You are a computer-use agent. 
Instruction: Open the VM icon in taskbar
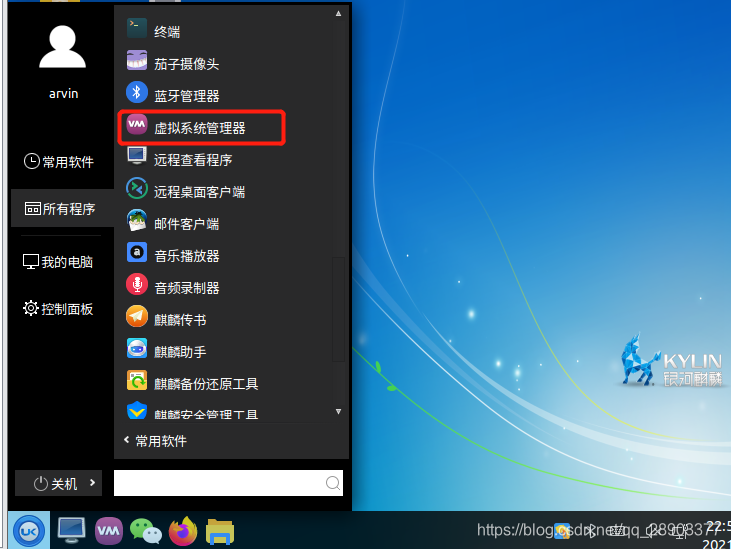click(109, 531)
